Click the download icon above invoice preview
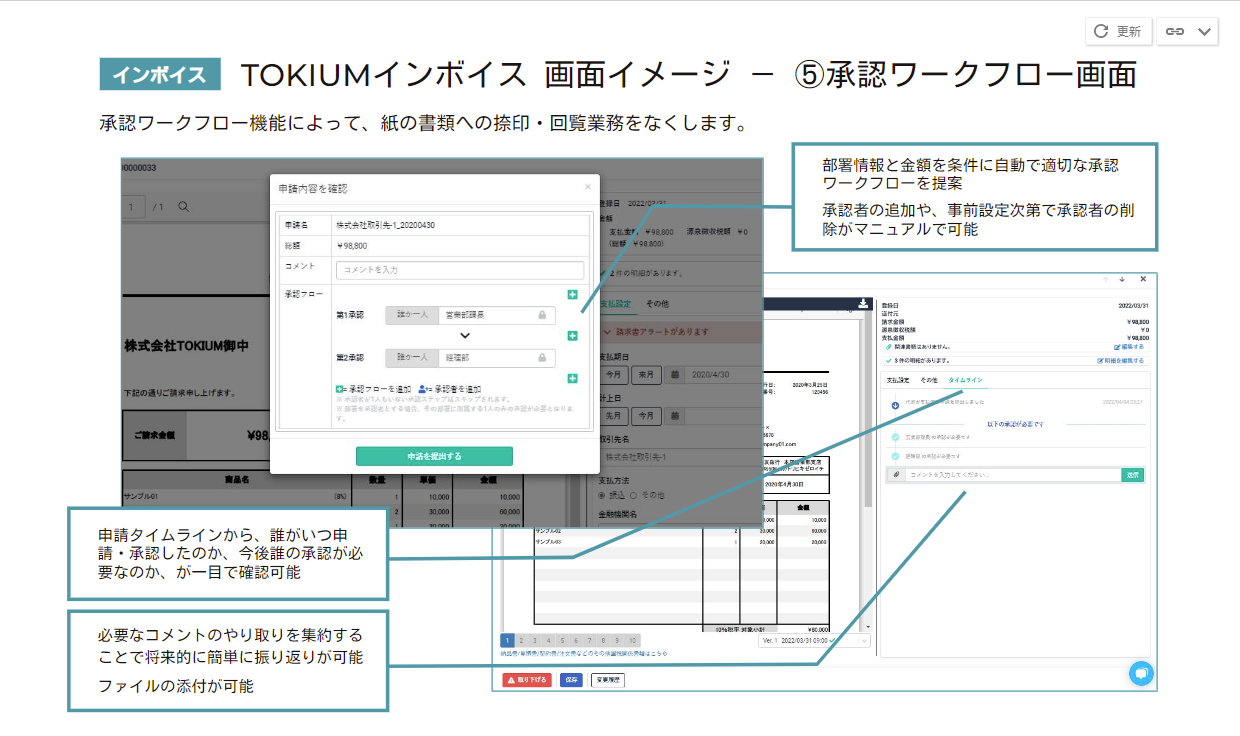Viewport: 1240px width, 736px height. [862, 304]
